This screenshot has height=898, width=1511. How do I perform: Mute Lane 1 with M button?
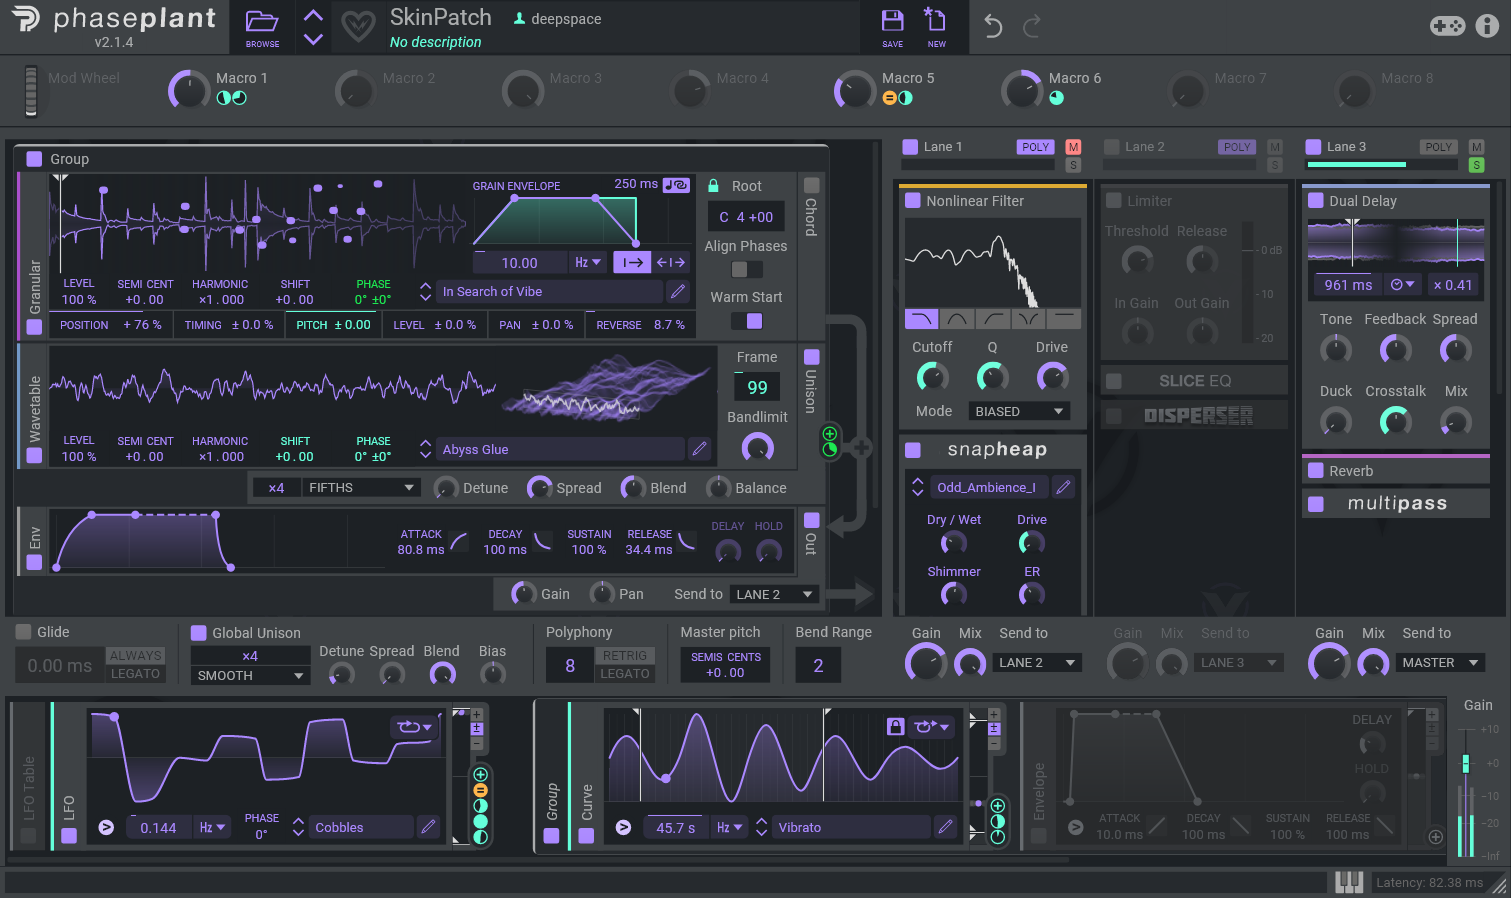tap(1073, 147)
